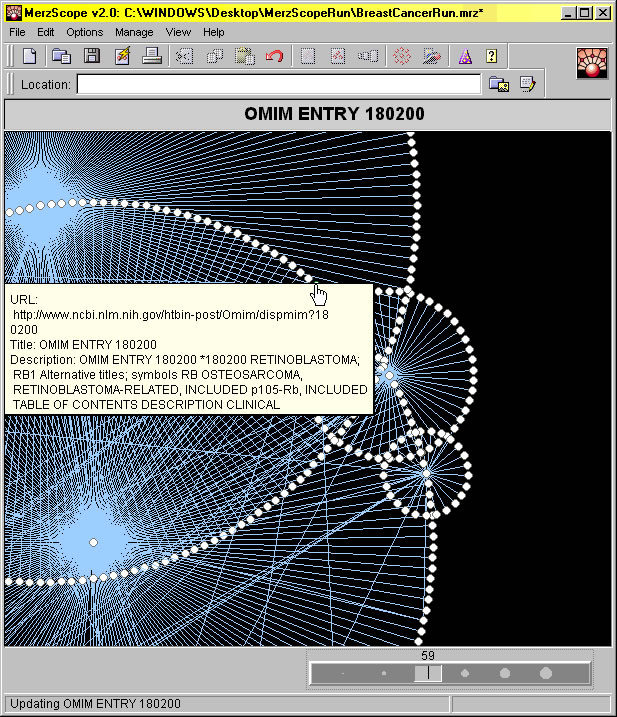The width and height of the screenshot is (617, 717).
Task: Click the New document toolbar icon
Action: (30, 56)
